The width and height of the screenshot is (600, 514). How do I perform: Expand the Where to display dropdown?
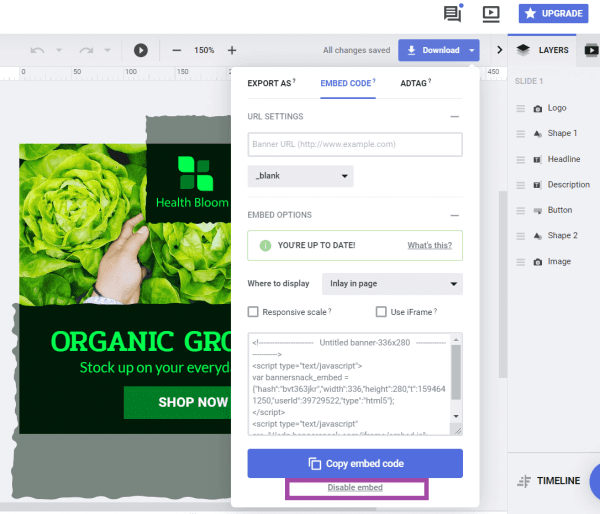point(392,284)
